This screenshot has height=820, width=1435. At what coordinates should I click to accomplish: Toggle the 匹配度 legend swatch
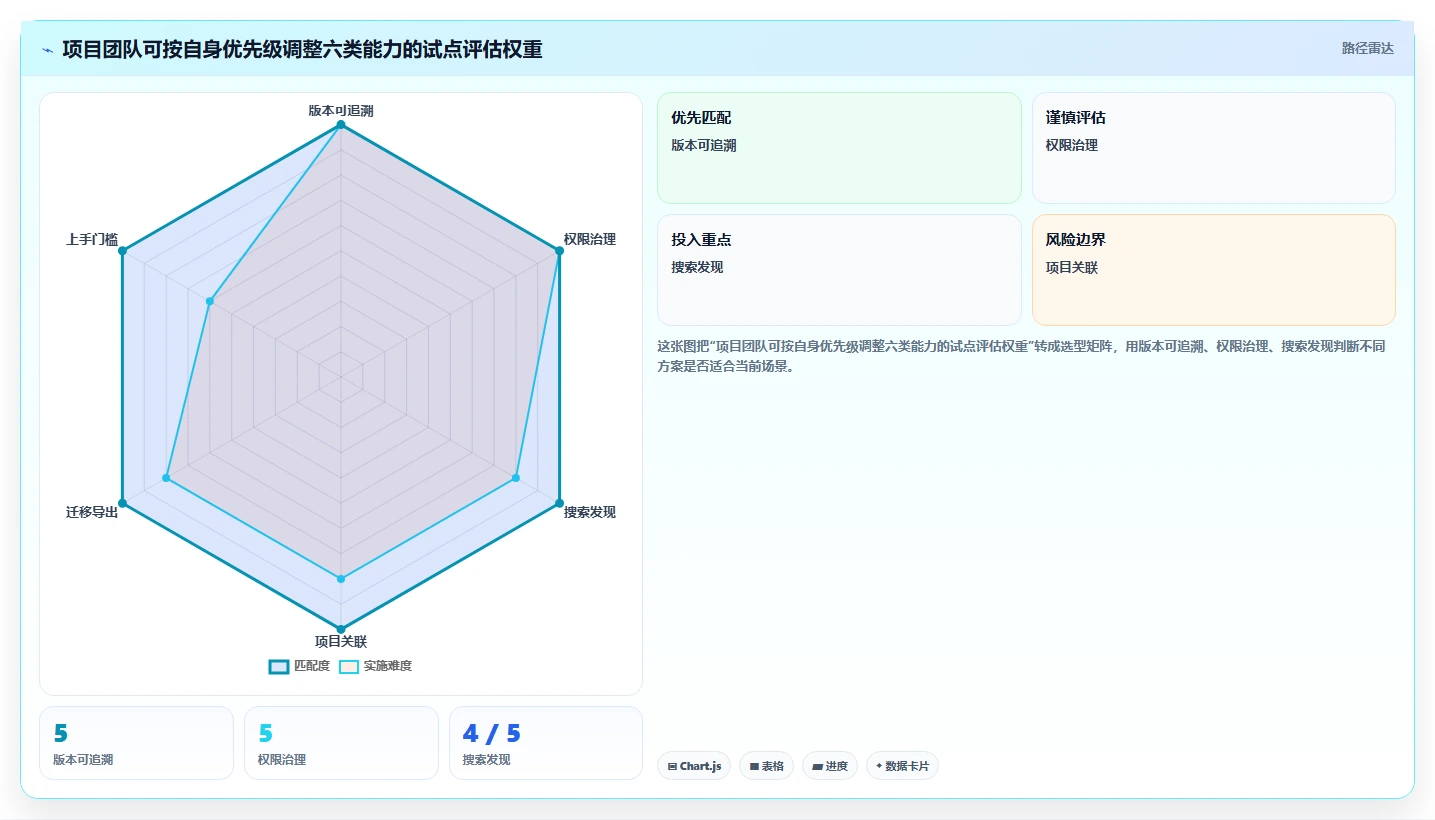(x=279, y=666)
